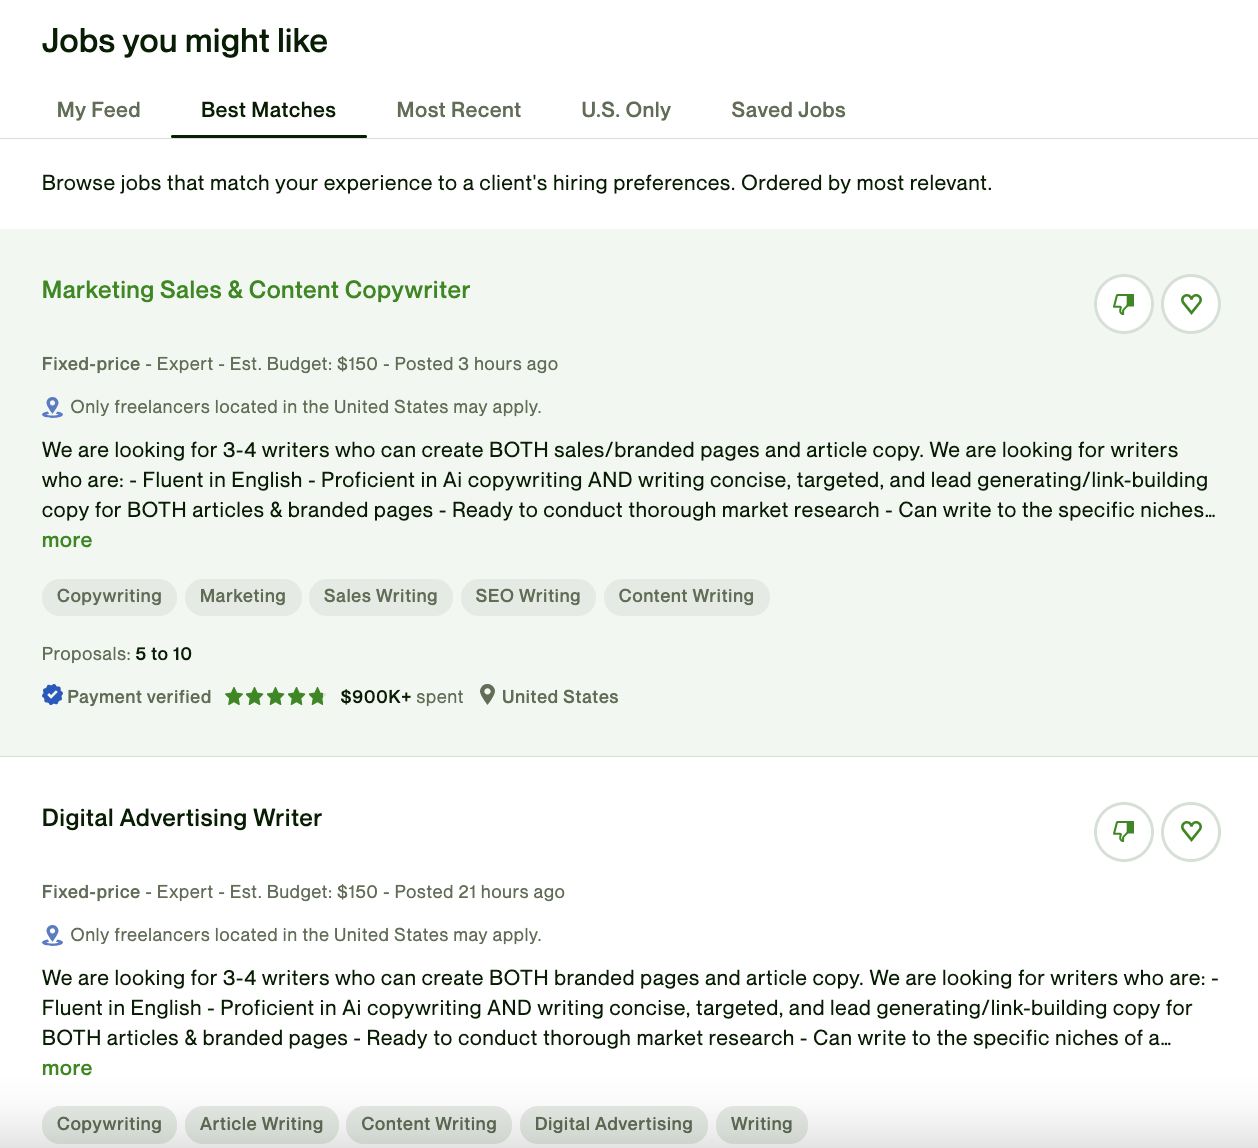Open the Saved Jobs tab

point(788,110)
